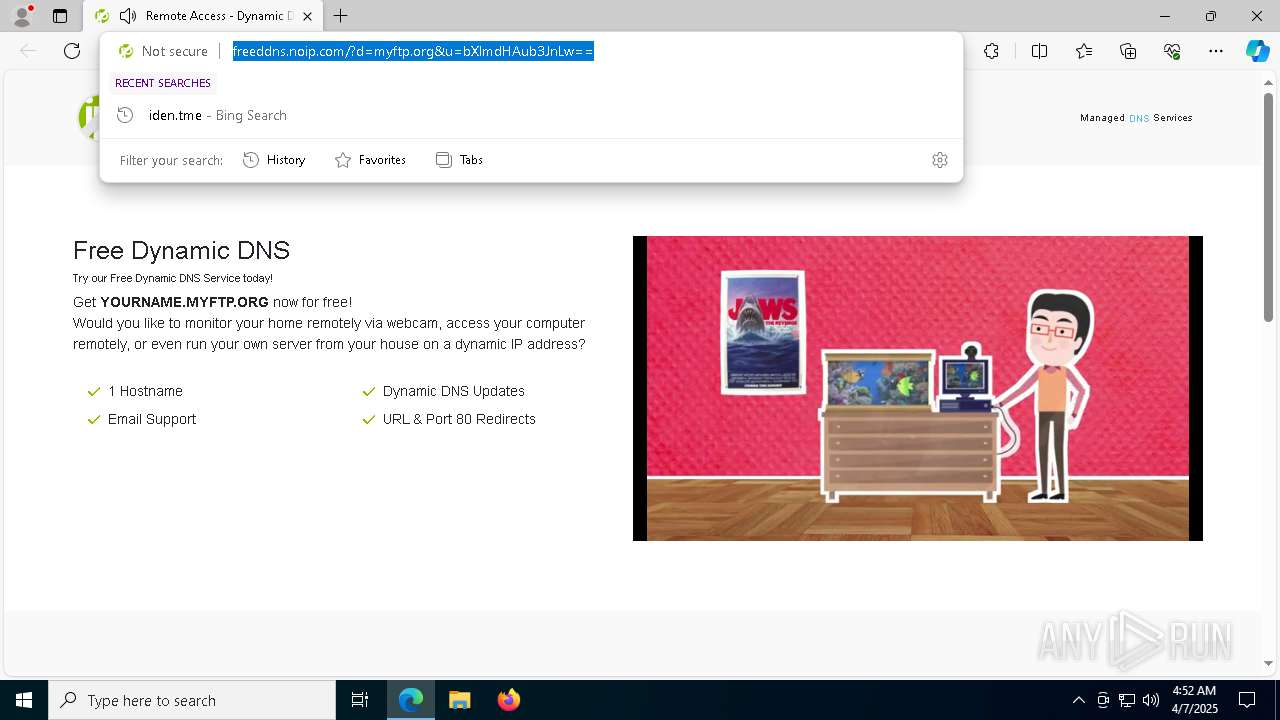Refresh the page
1280x720 pixels.
coord(72,51)
